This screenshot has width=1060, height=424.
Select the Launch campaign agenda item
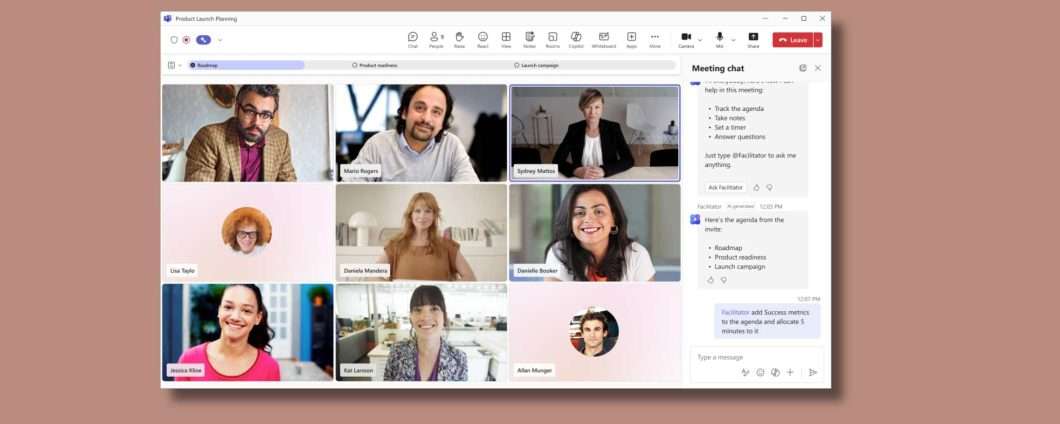point(536,66)
